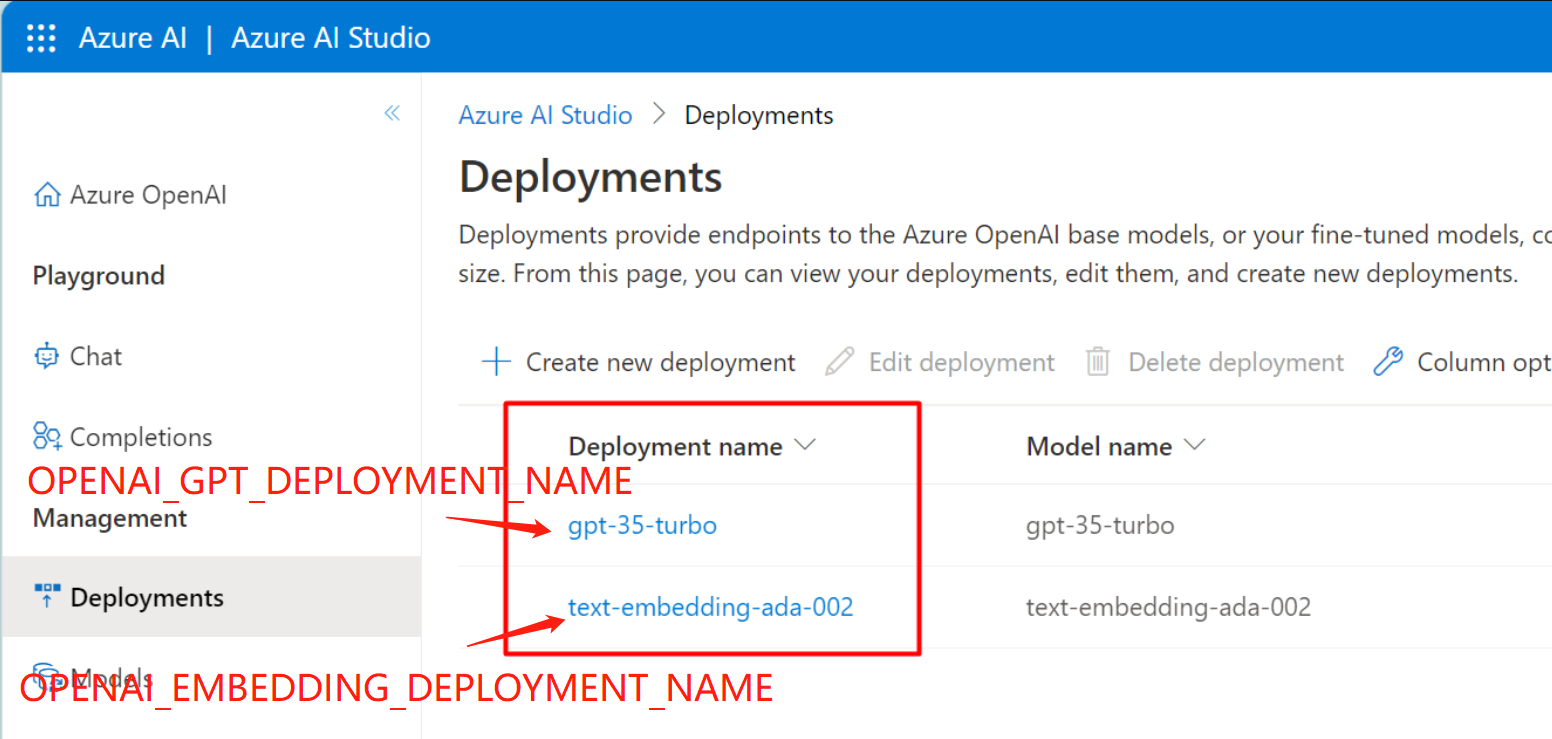Click the Deployments page title
The height and width of the screenshot is (739, 1552).
[x=591, y=177]
